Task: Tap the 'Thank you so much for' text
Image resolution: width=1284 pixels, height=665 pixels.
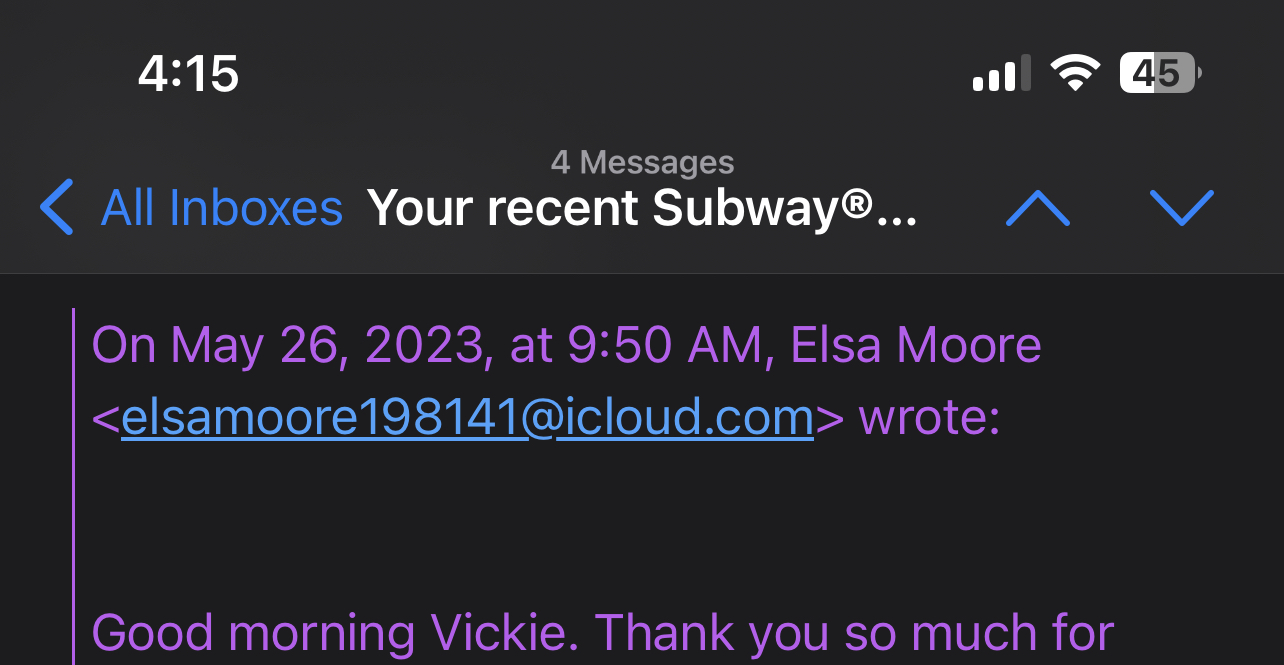Action: (x=855, y=632)
